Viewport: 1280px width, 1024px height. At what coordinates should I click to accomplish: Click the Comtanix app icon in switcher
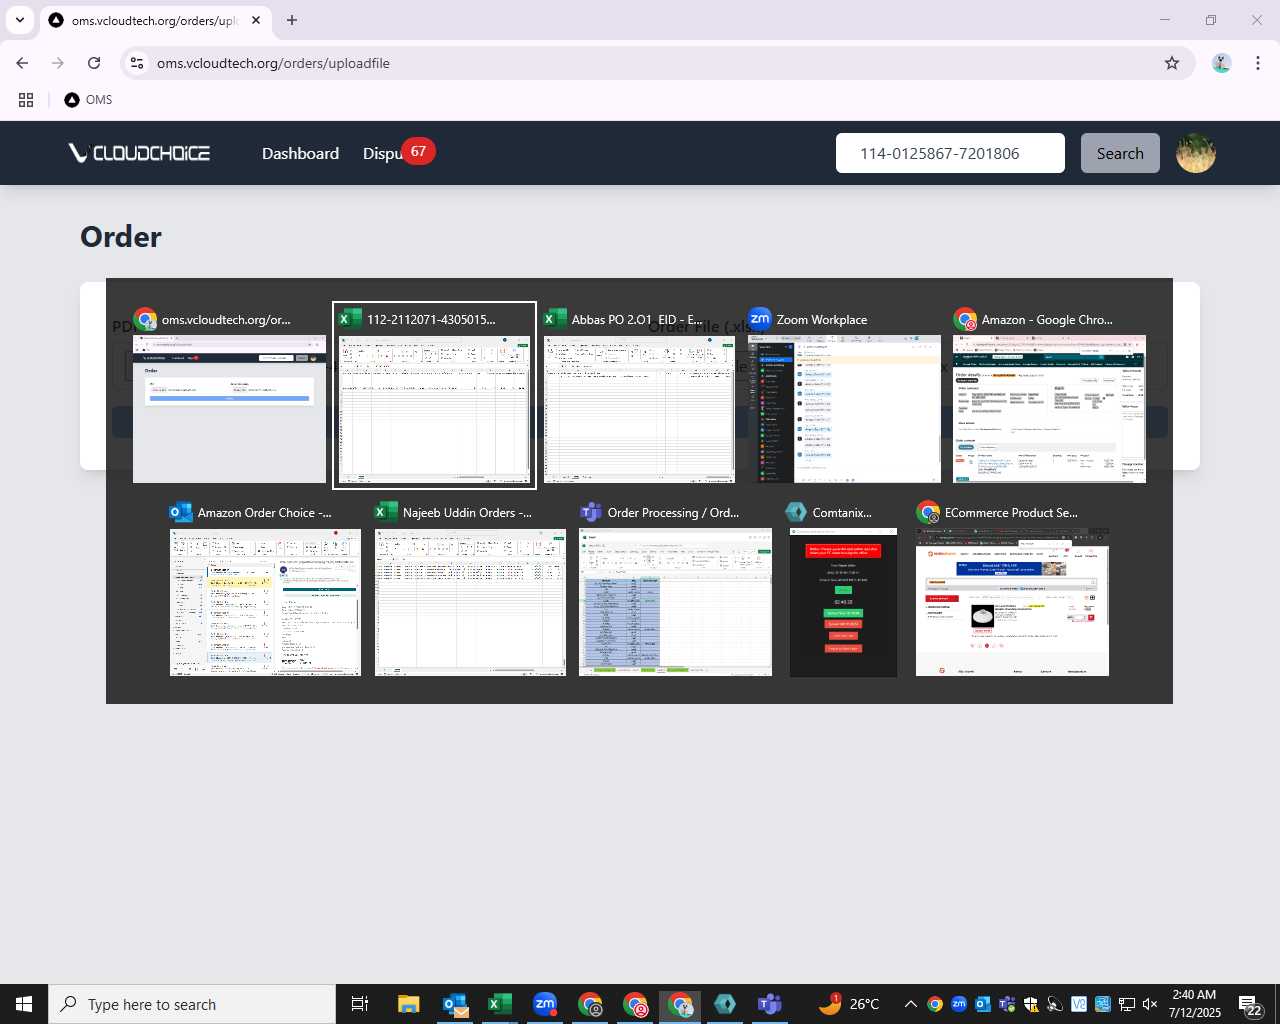pyautogui.click(x=796, y=512)
